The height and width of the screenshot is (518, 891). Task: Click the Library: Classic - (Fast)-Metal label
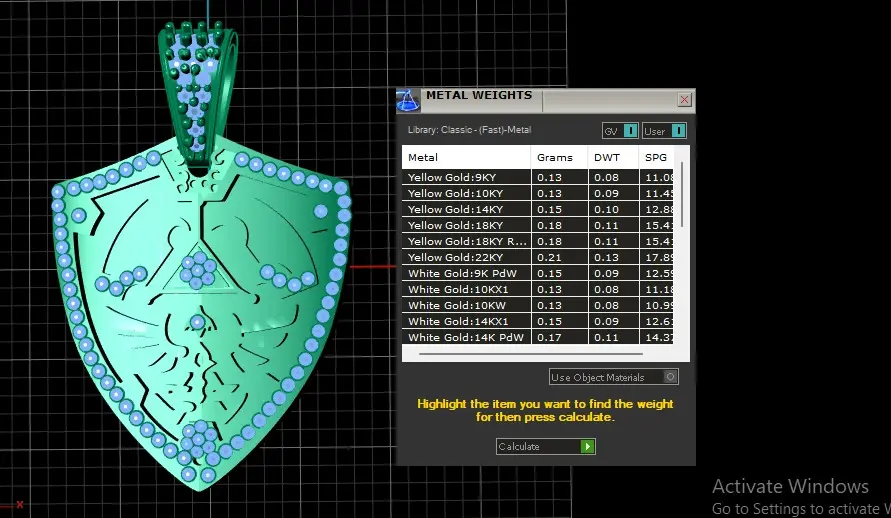469,130
